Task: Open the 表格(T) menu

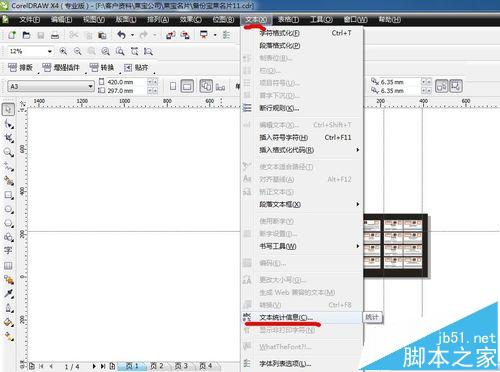Action: [288, 20]
